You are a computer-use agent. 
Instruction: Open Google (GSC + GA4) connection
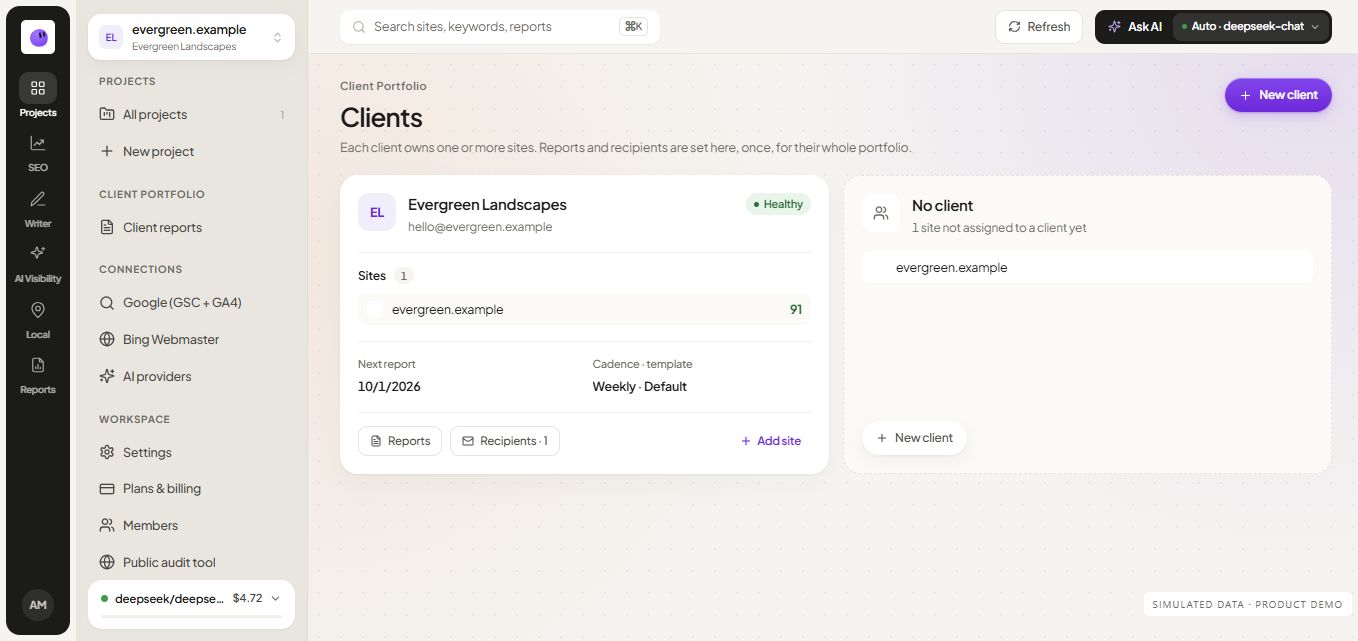click(x=192, y=303)
